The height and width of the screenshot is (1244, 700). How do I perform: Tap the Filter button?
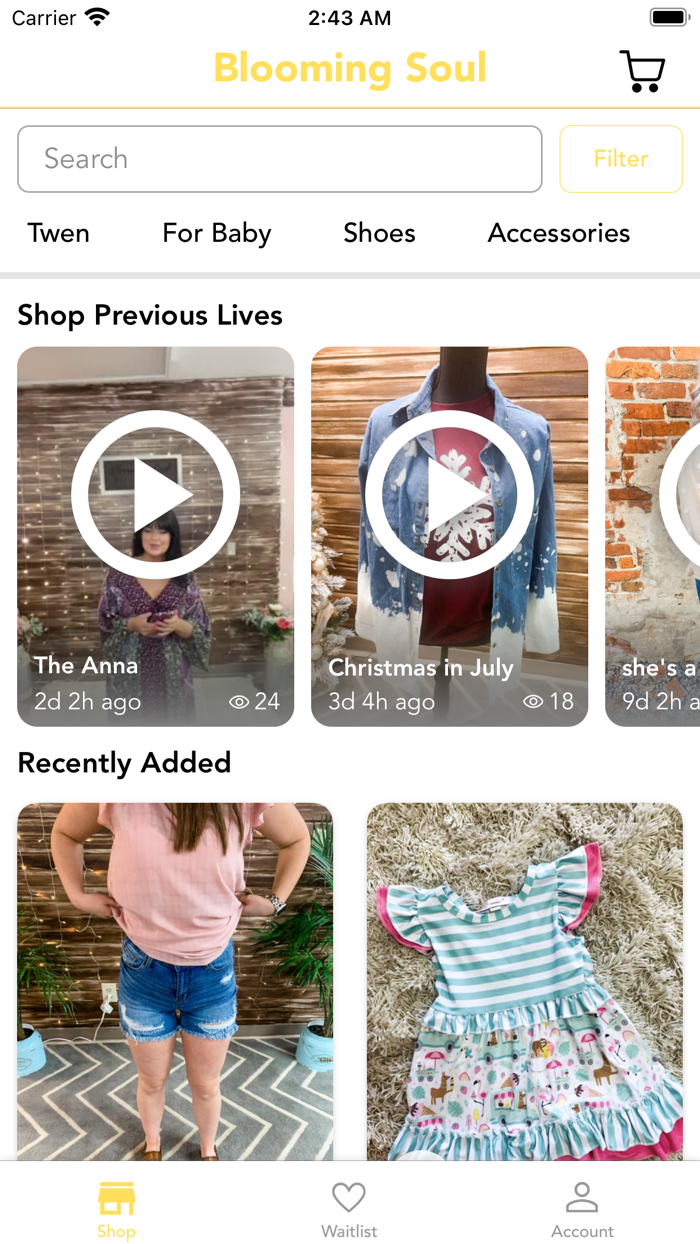620,159
